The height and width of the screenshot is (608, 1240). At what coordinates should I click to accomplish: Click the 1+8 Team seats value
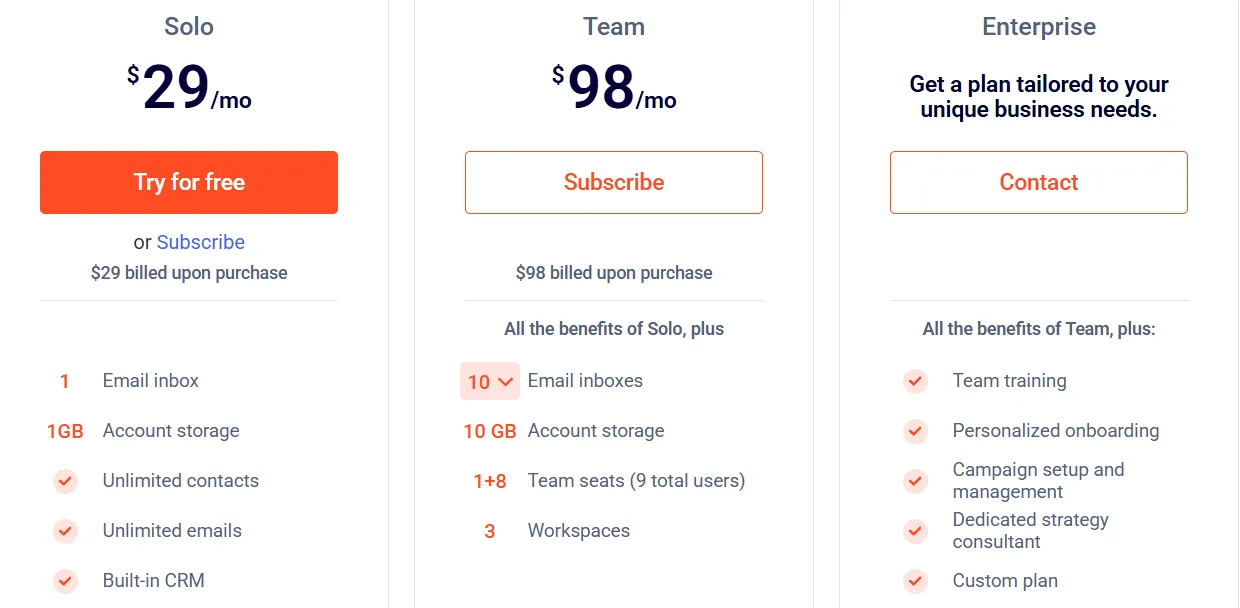pyautogui.click(x=490, y=481)
